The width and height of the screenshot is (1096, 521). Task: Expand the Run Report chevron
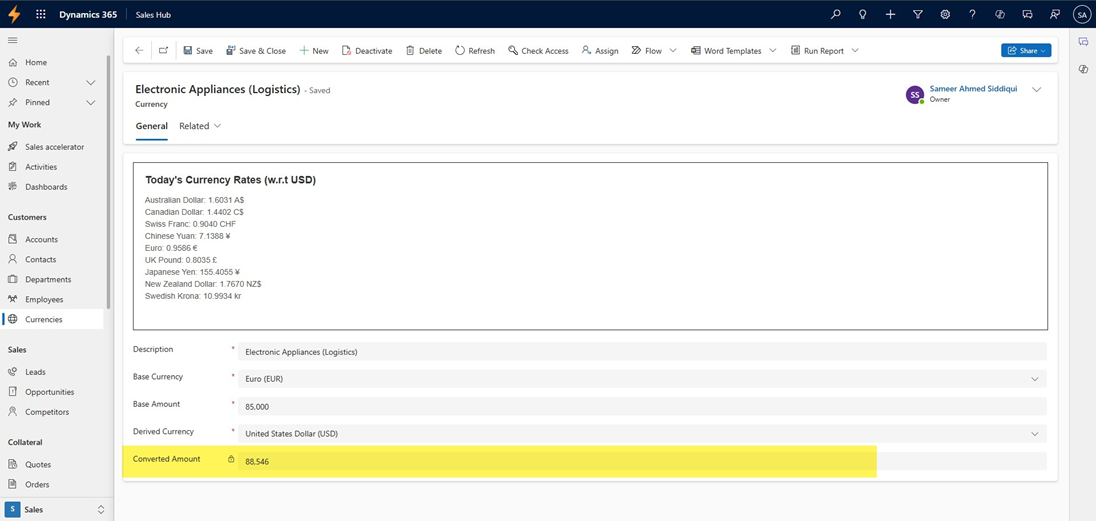(855, 50)
